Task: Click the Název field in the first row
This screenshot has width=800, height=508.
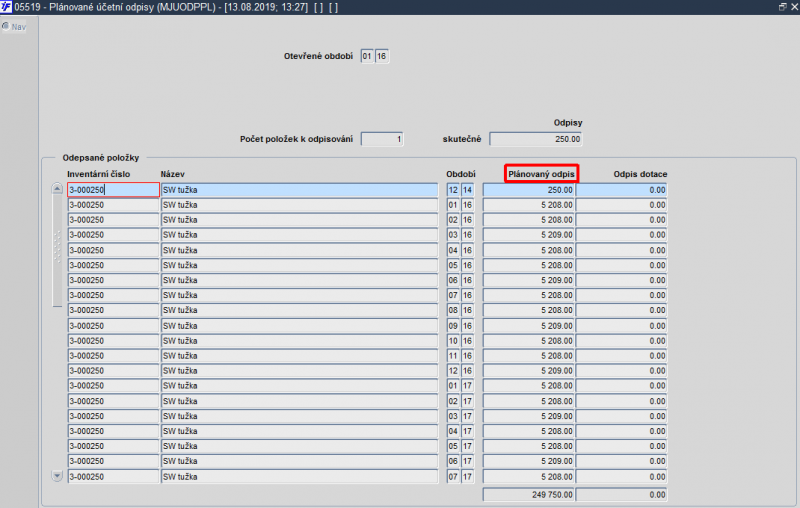Action: pos(299,190)
